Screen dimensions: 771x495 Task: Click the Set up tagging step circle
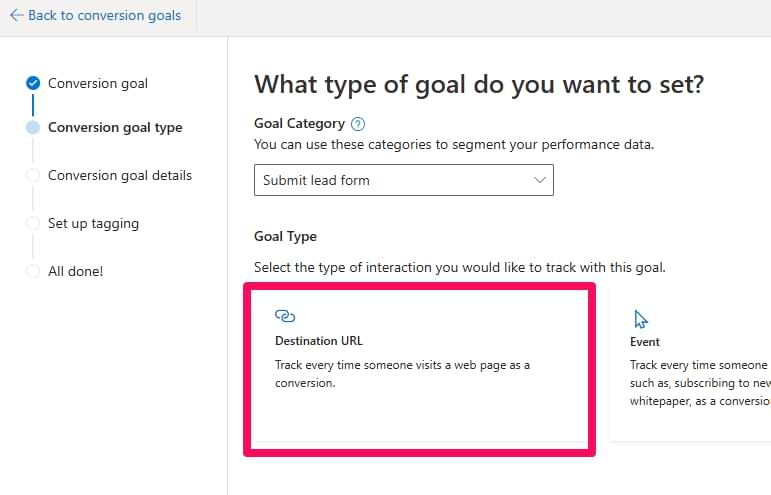tap(33, 223)
